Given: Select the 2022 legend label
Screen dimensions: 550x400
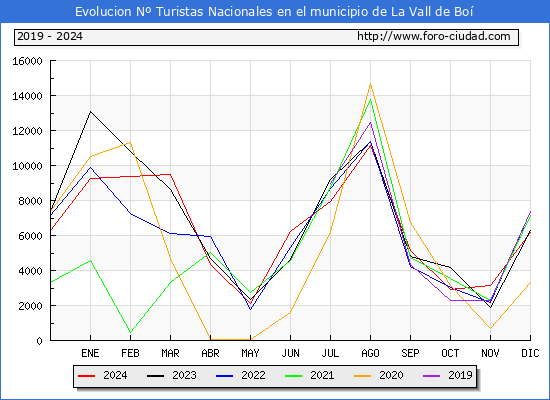Looking at the screenshot, I should click(253, 375).
